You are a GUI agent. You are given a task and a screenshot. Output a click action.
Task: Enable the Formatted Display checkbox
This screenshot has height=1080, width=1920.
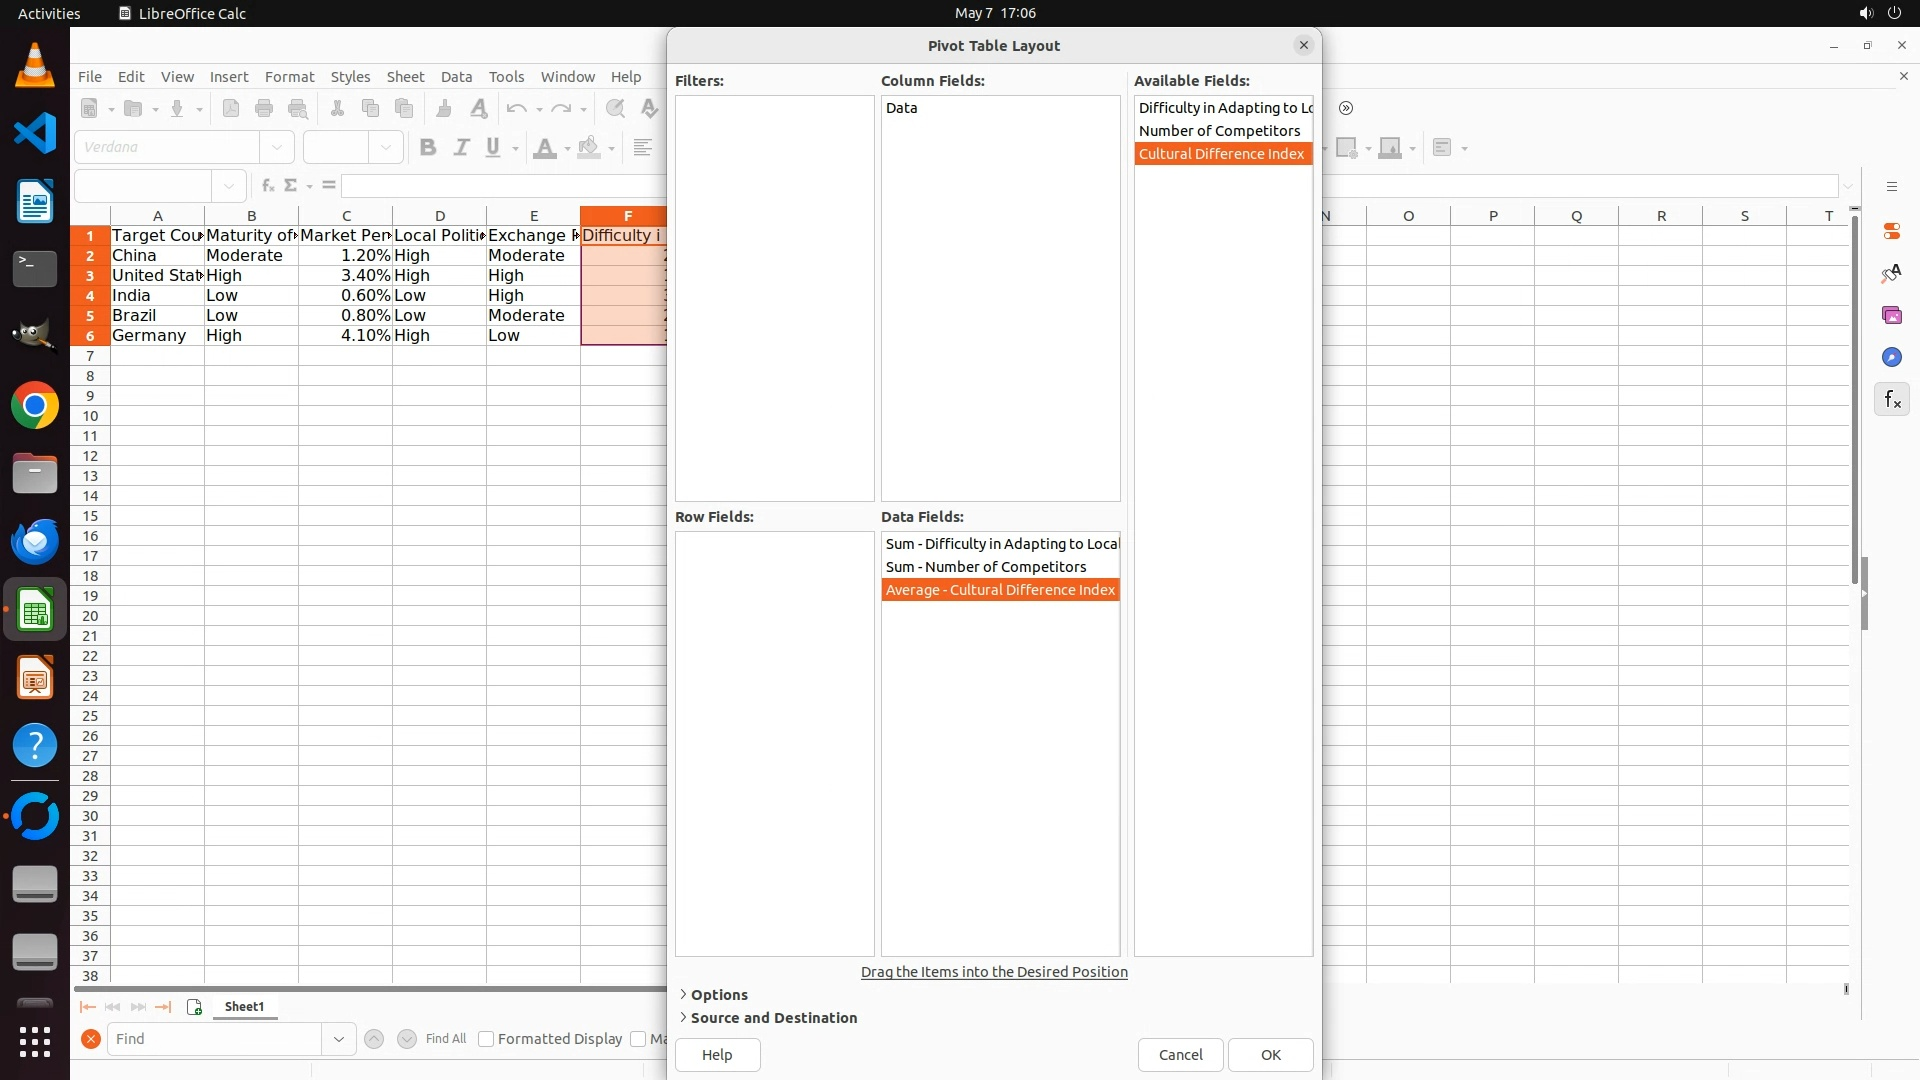486,1039
